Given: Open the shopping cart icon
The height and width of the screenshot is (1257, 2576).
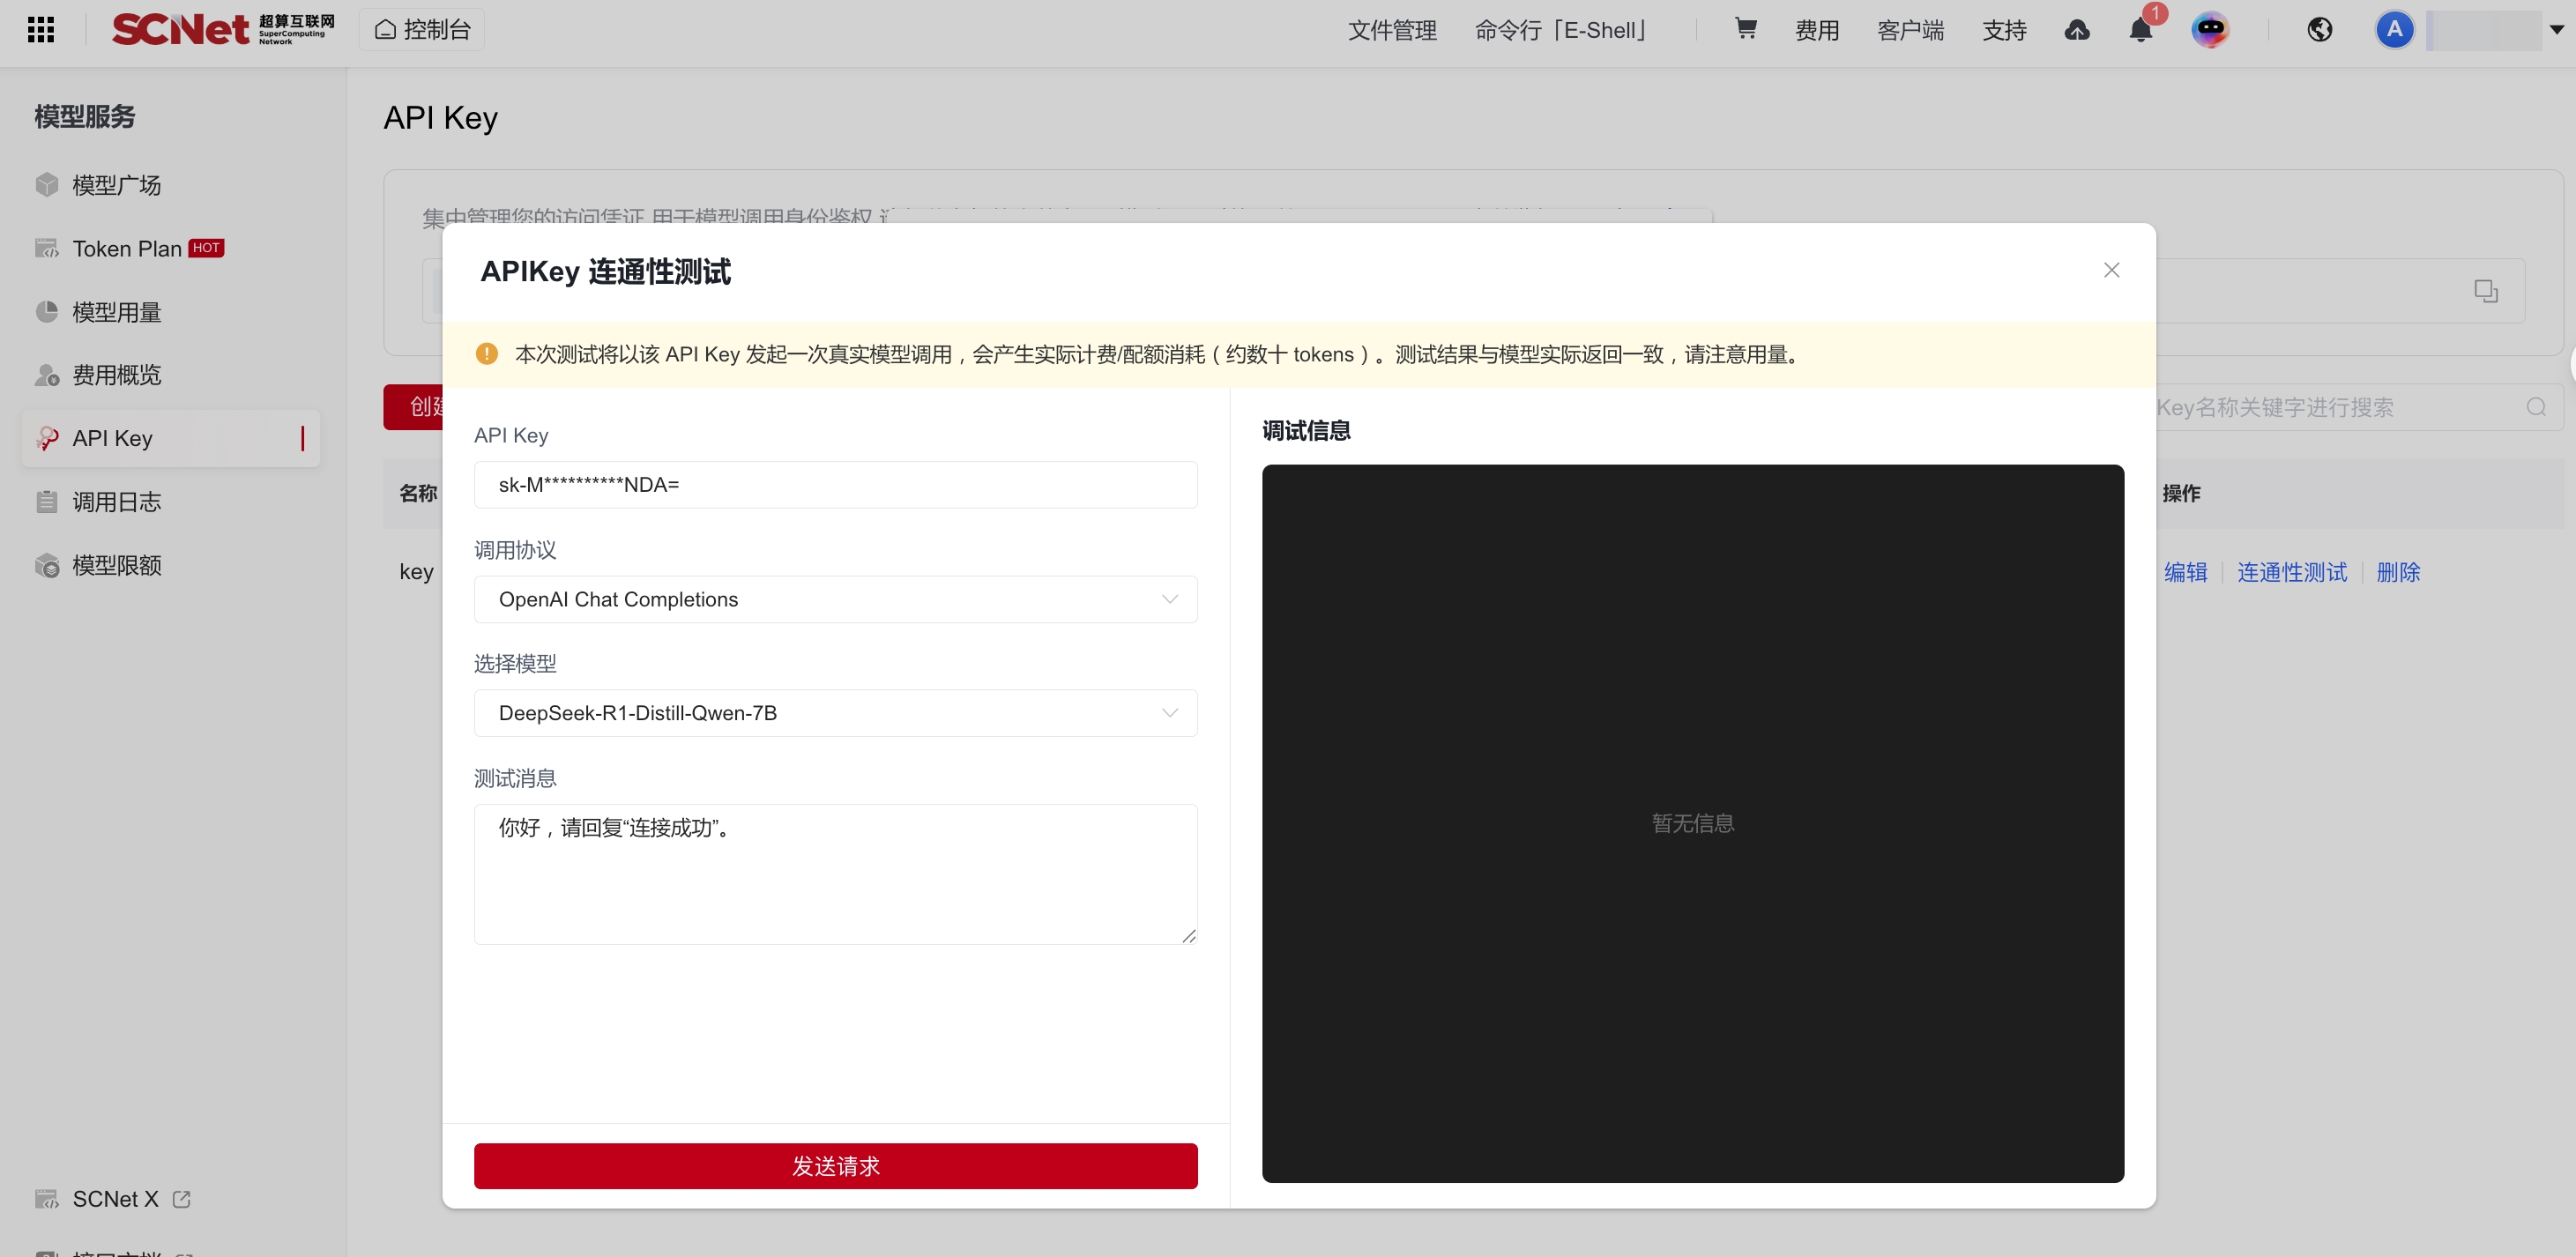Looking at the screenshot, I should point(1746,29).
